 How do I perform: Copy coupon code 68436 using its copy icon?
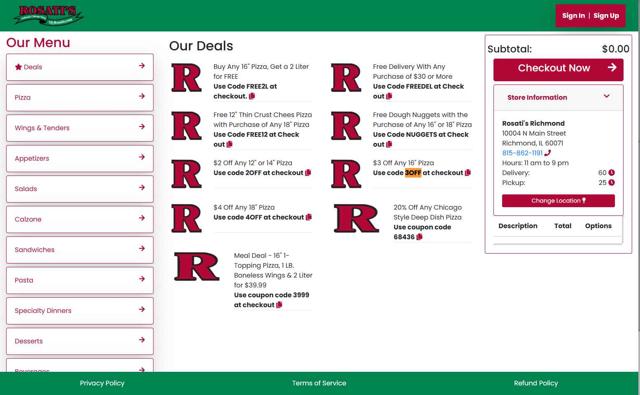(x=419, y=237)
